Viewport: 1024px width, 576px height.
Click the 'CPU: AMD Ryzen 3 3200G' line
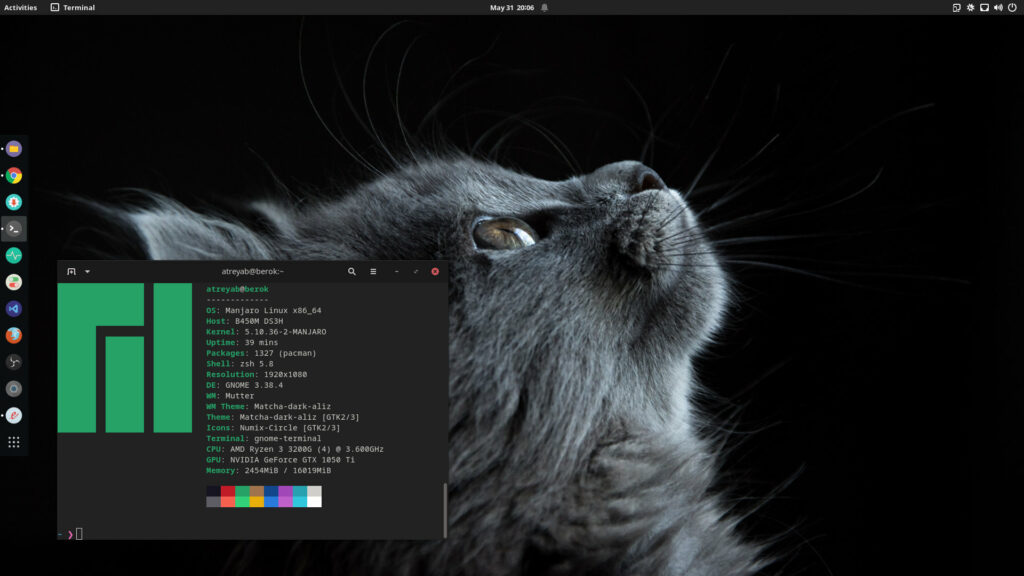click(295, 449)
